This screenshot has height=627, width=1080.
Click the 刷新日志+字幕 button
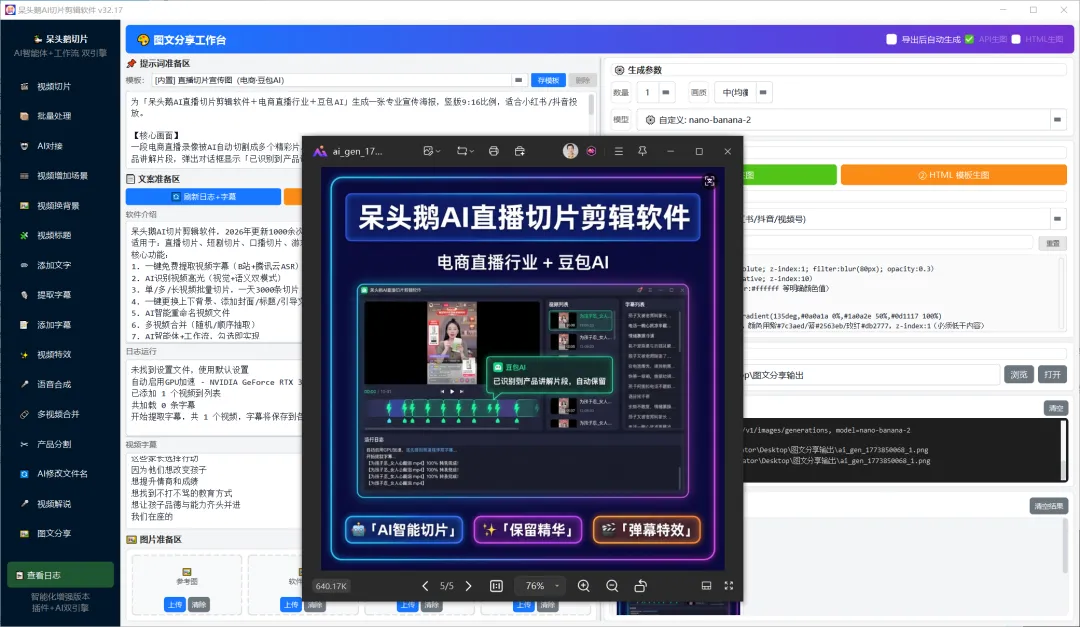203,197
